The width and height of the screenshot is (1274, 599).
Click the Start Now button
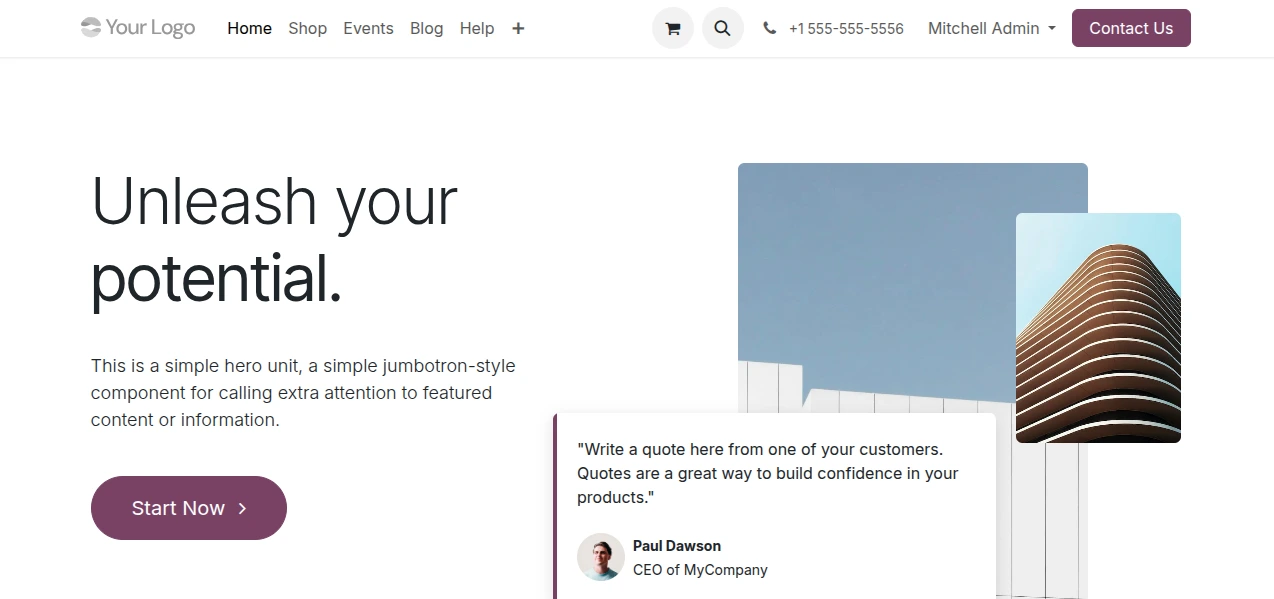point(189,508)
